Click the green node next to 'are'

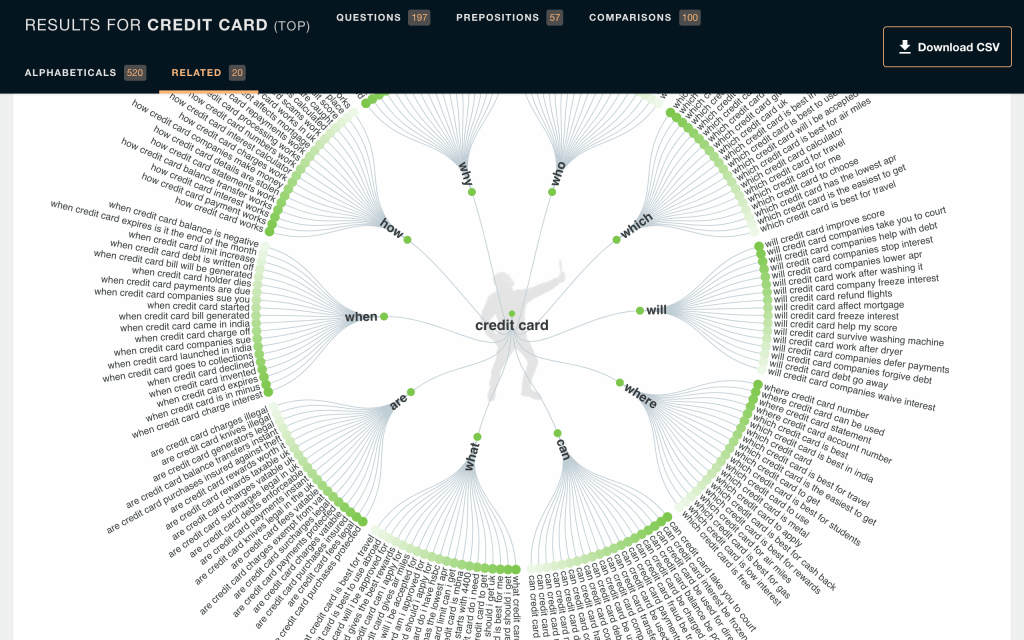click(411, 392)
